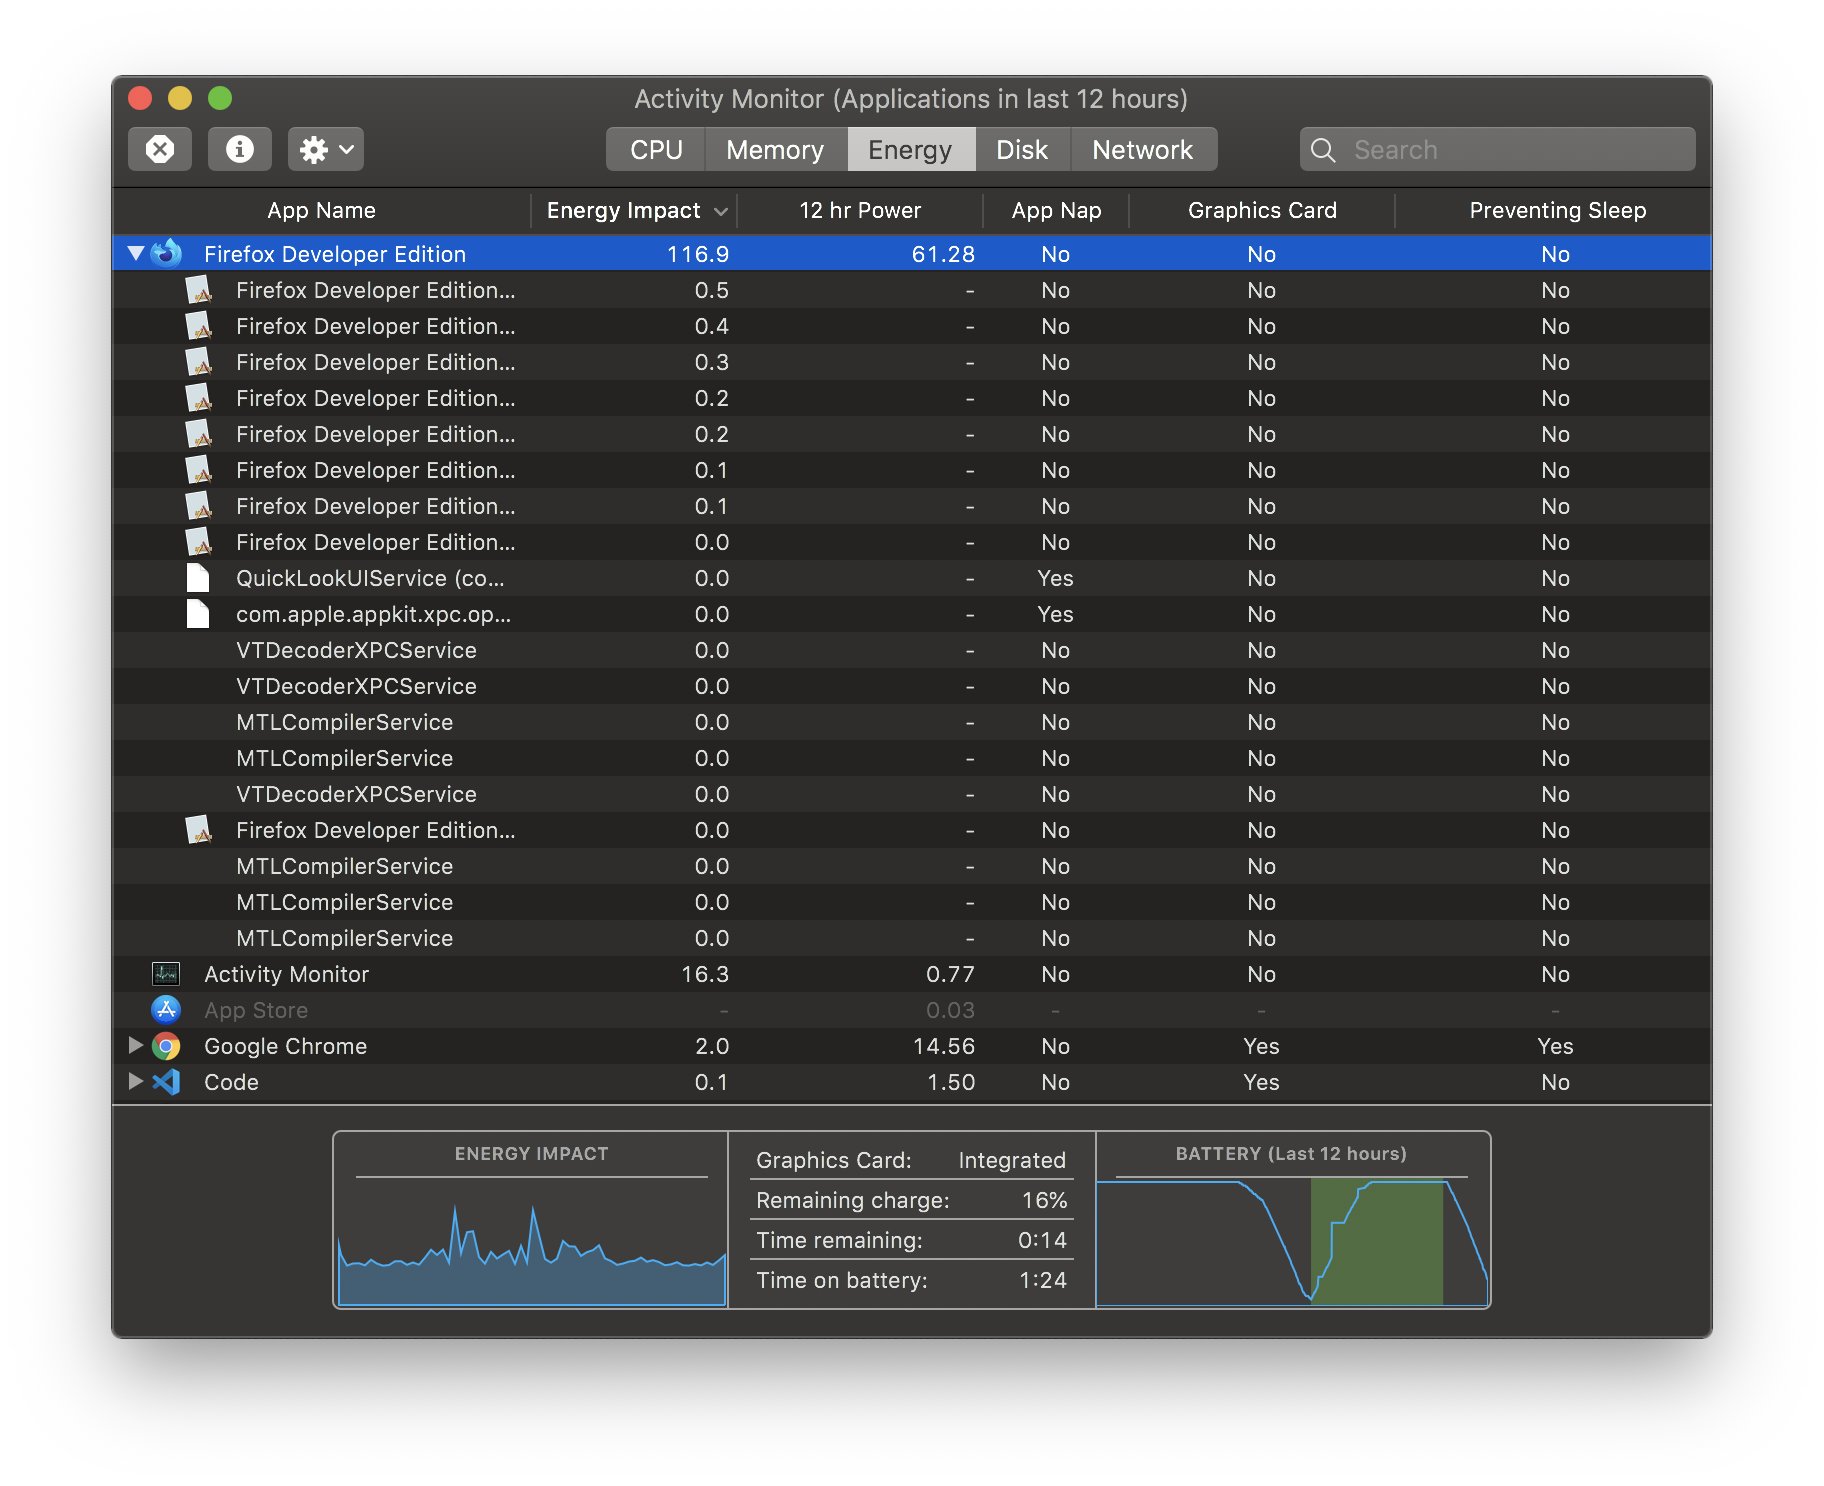Select Firefox subprocess icon with 0.3 impact
This screenshot has width=1824, height=1486.
tap(199, 362)
